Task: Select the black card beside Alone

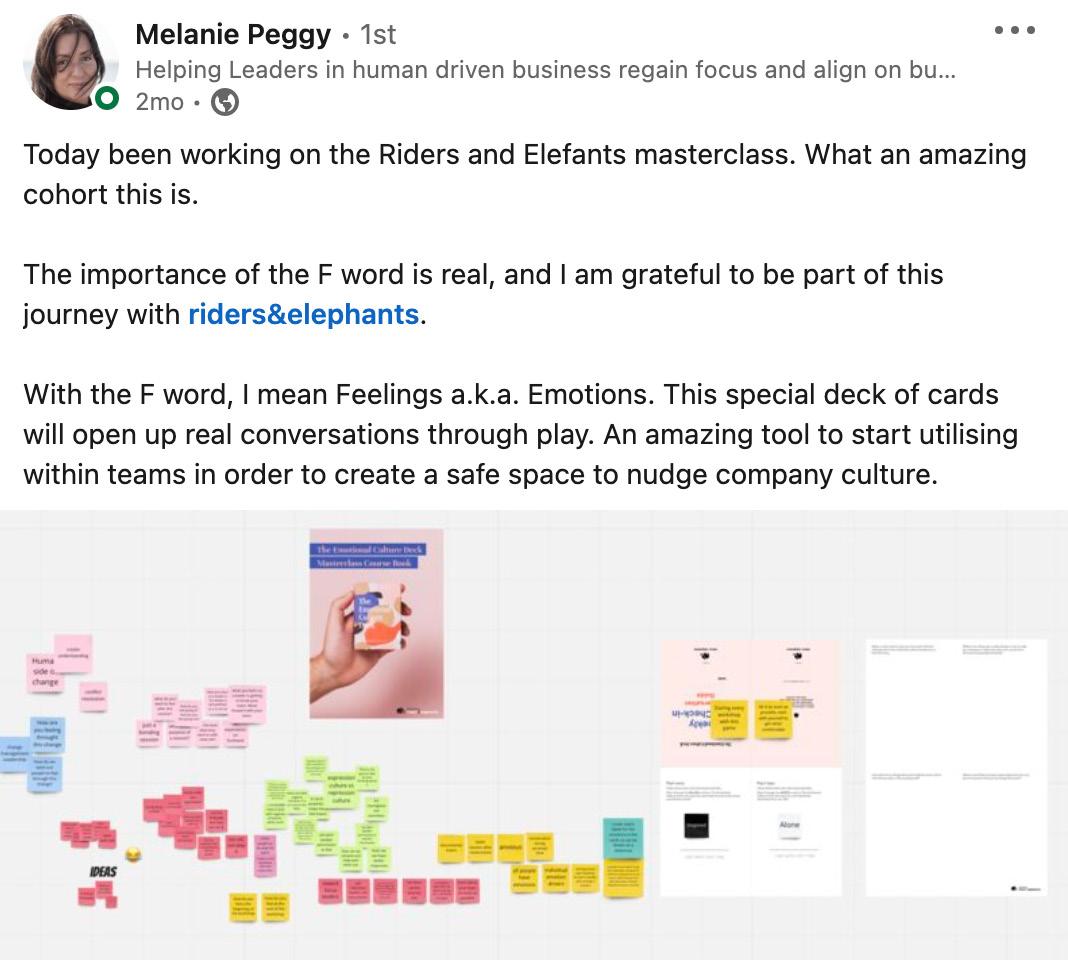Action: click(696, 826)
